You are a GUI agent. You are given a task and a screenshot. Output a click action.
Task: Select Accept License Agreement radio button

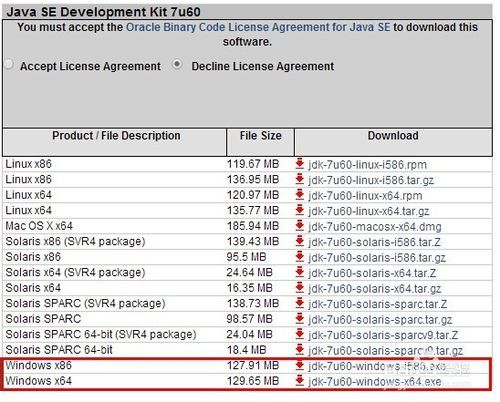coord(9,64)
